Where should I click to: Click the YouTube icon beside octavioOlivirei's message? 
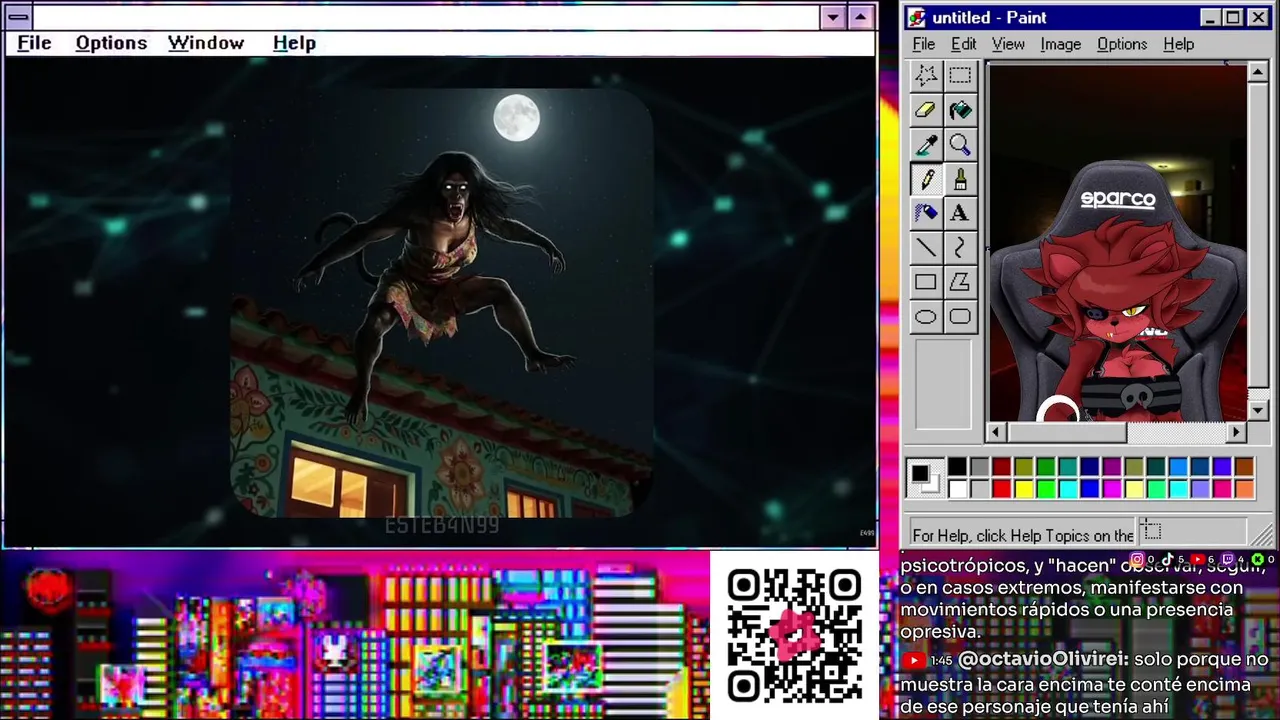pos(913,661)
